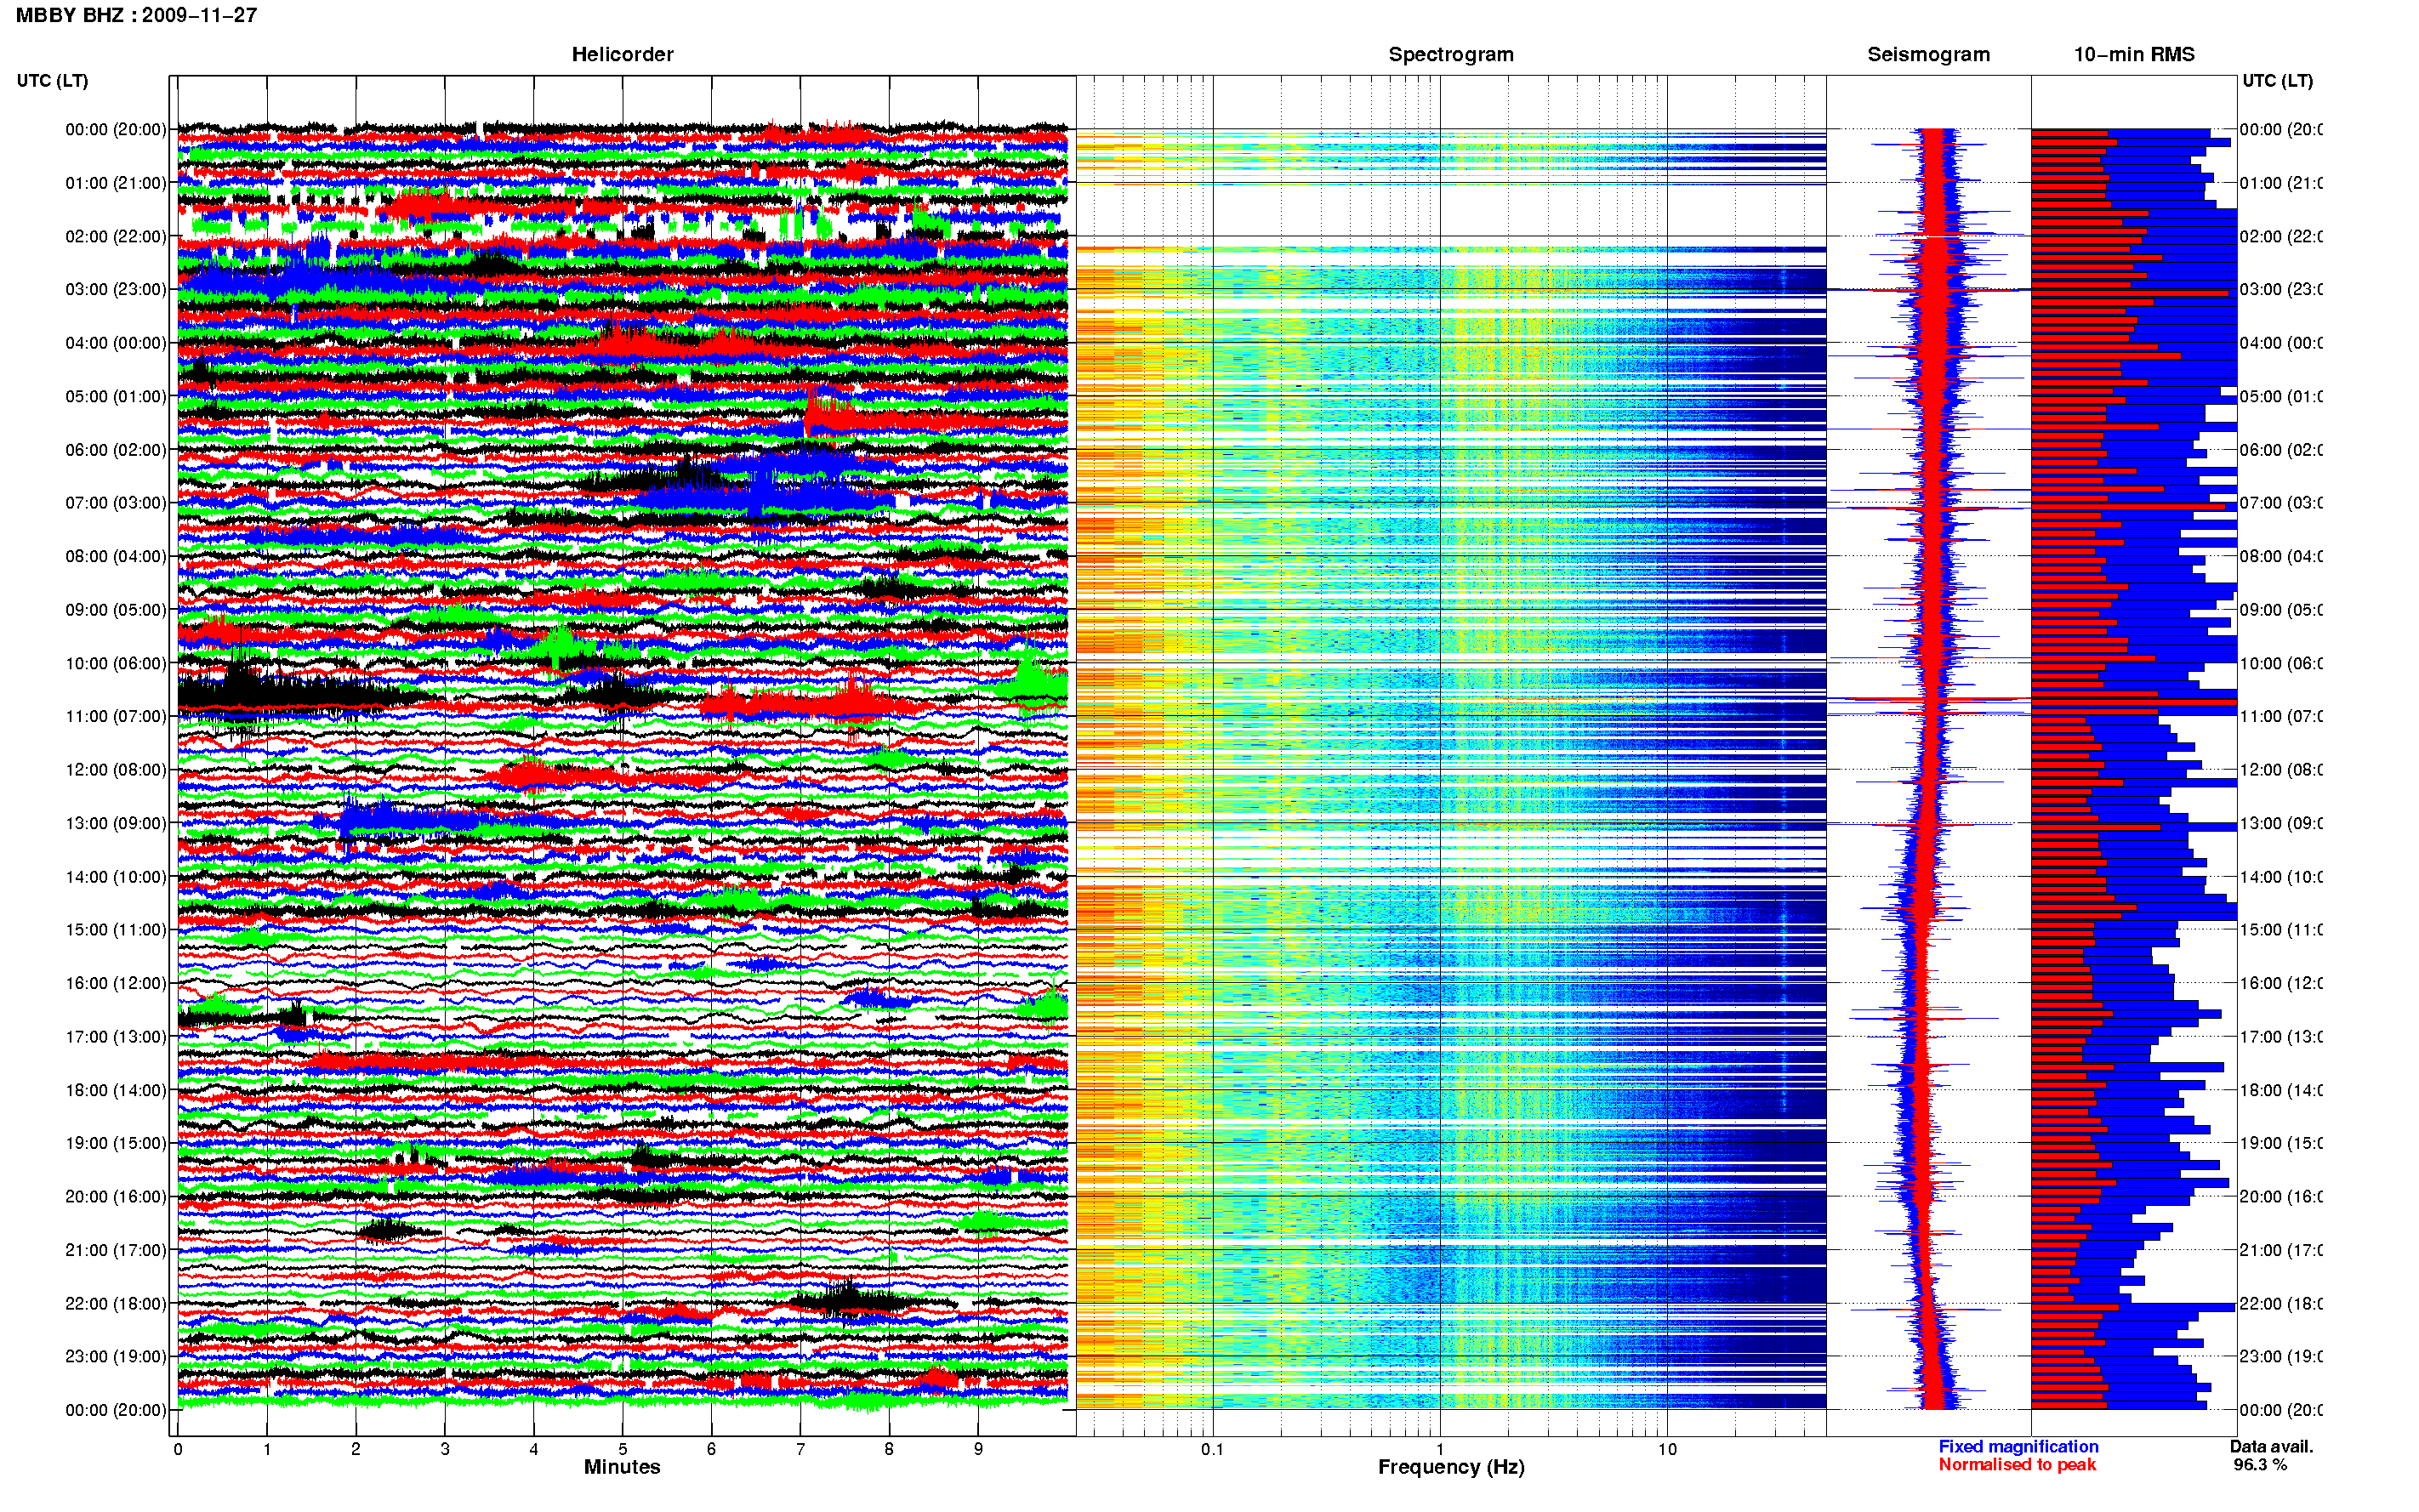Click the 18:00 (14:00) helicorder time label
Viewport: 2419px width, 1512px height.
tap(116, 1090)
